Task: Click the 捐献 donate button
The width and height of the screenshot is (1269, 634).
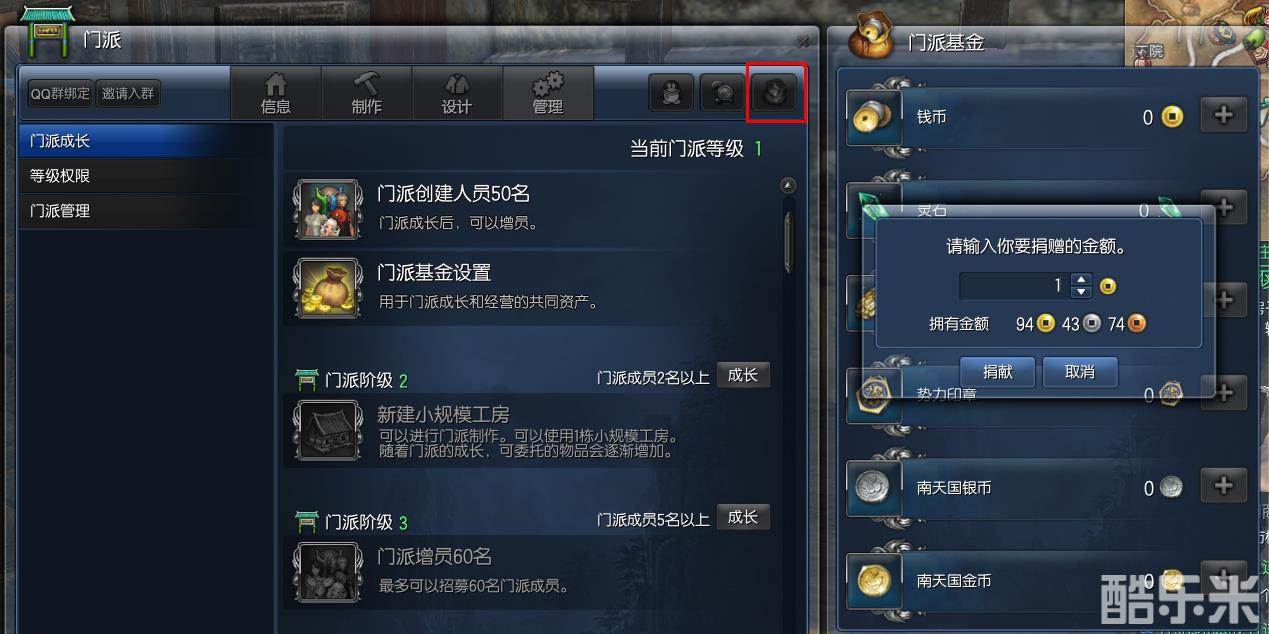Action: tap(998, 372)
